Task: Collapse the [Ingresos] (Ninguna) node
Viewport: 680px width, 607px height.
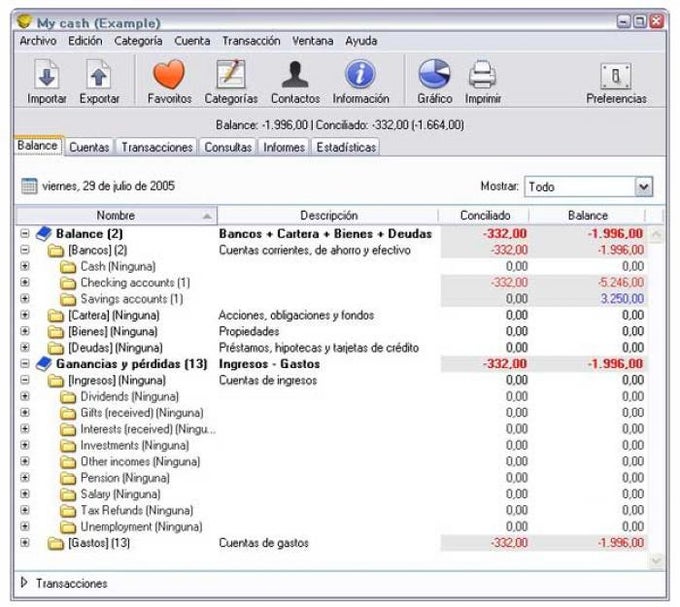Action: (25, 380)
